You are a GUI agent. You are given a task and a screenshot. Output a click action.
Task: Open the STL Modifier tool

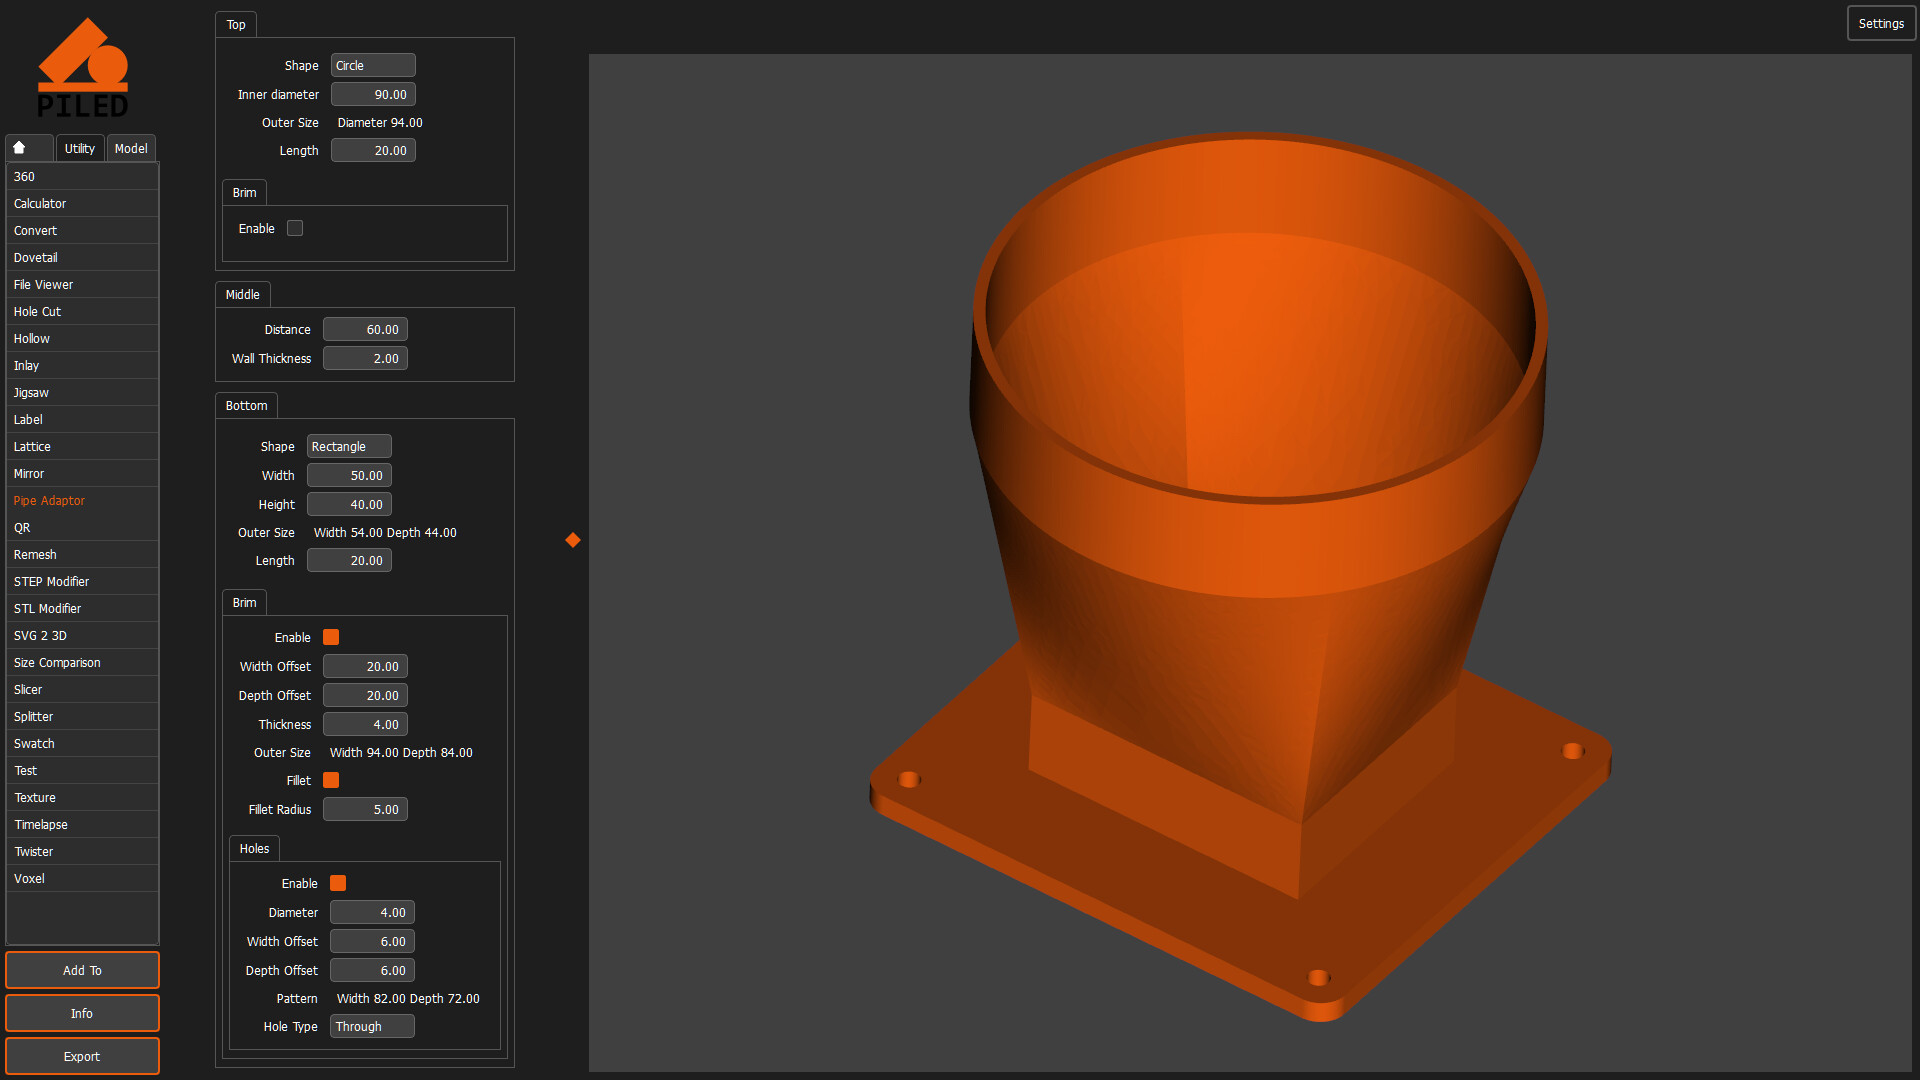tap(82, 609)
